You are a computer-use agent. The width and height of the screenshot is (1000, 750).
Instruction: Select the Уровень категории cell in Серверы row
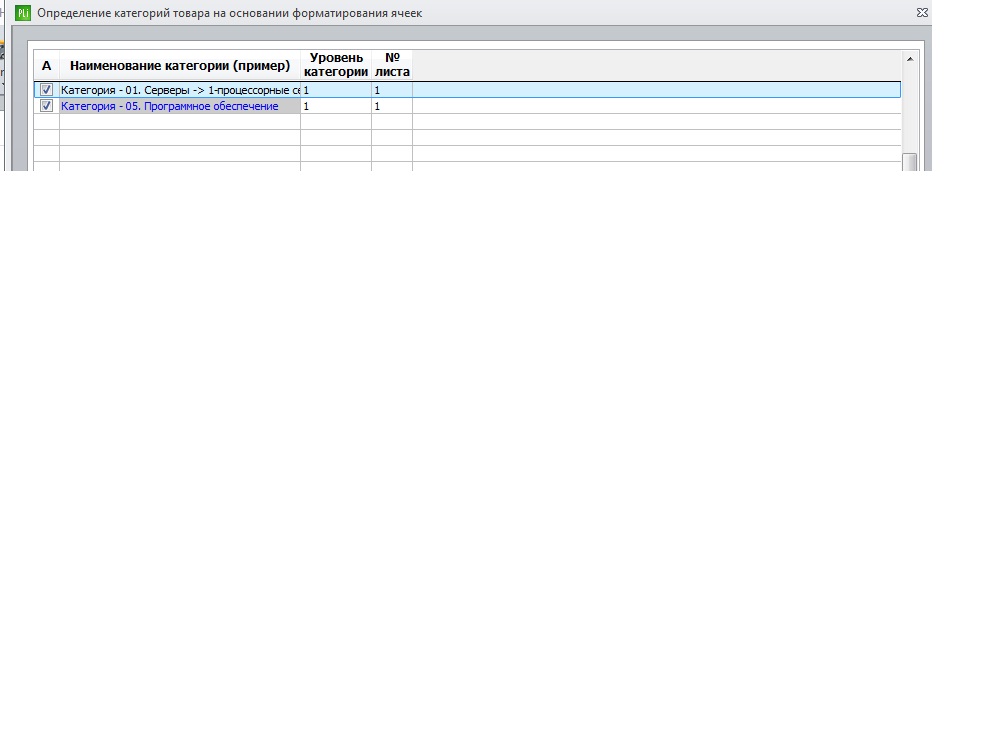click(336, 90)
